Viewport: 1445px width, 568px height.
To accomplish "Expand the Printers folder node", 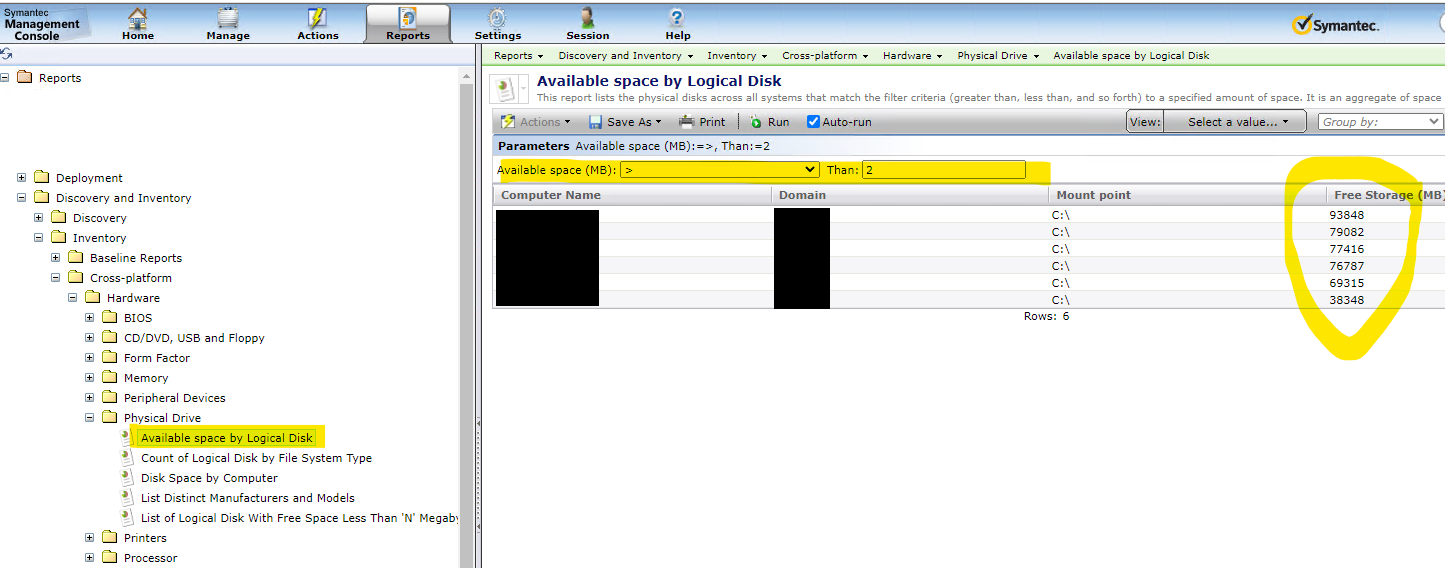I will 90,538.
